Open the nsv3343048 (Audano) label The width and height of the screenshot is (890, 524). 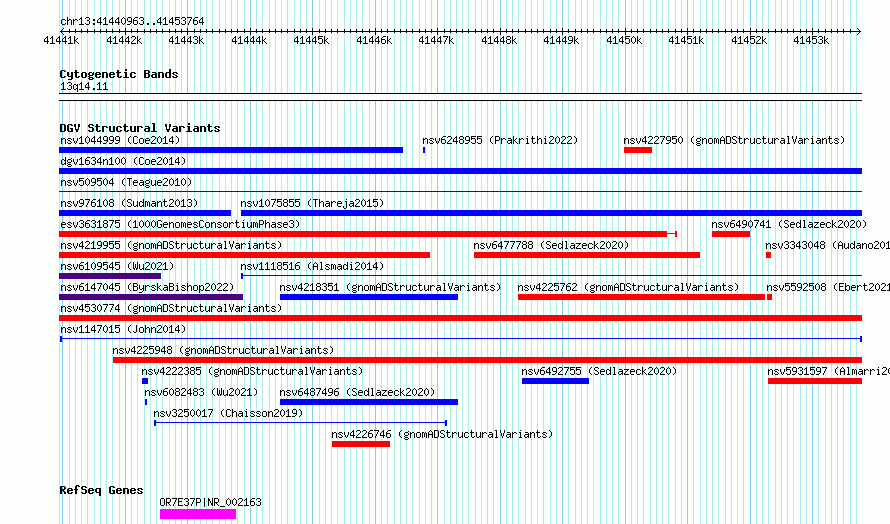click(x=828, y=245)
